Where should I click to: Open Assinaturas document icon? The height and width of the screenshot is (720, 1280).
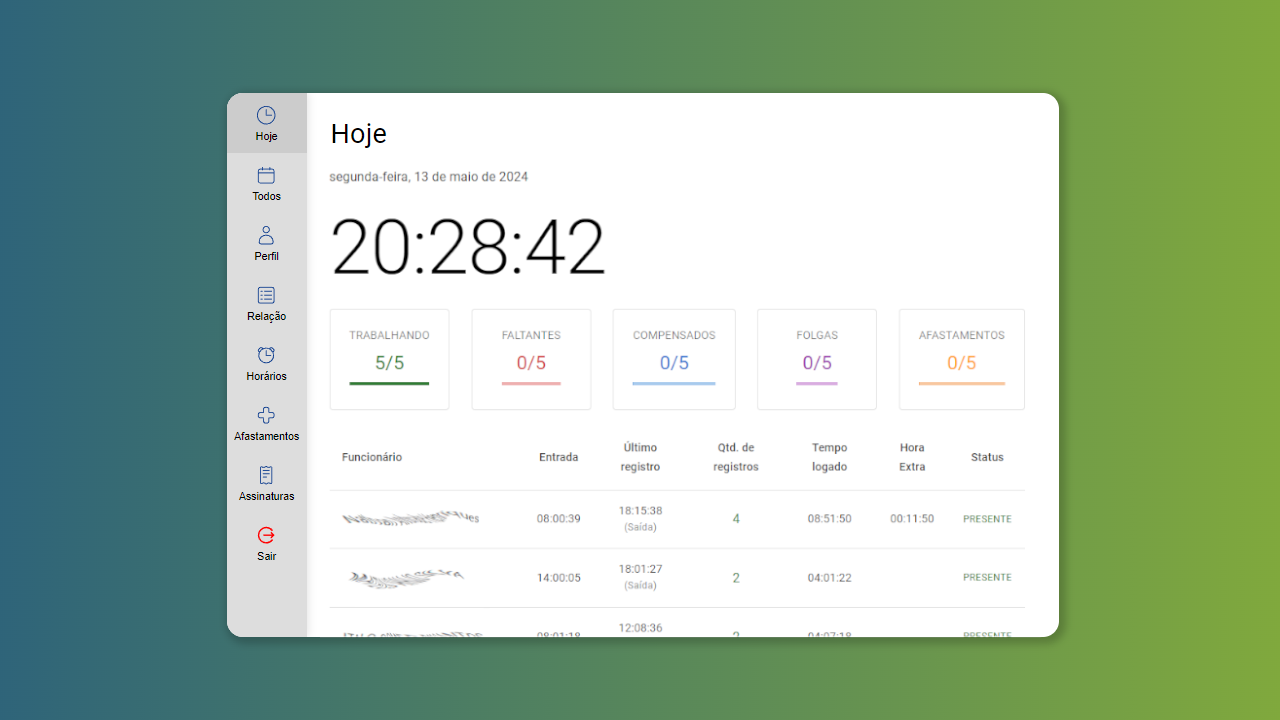266,476
